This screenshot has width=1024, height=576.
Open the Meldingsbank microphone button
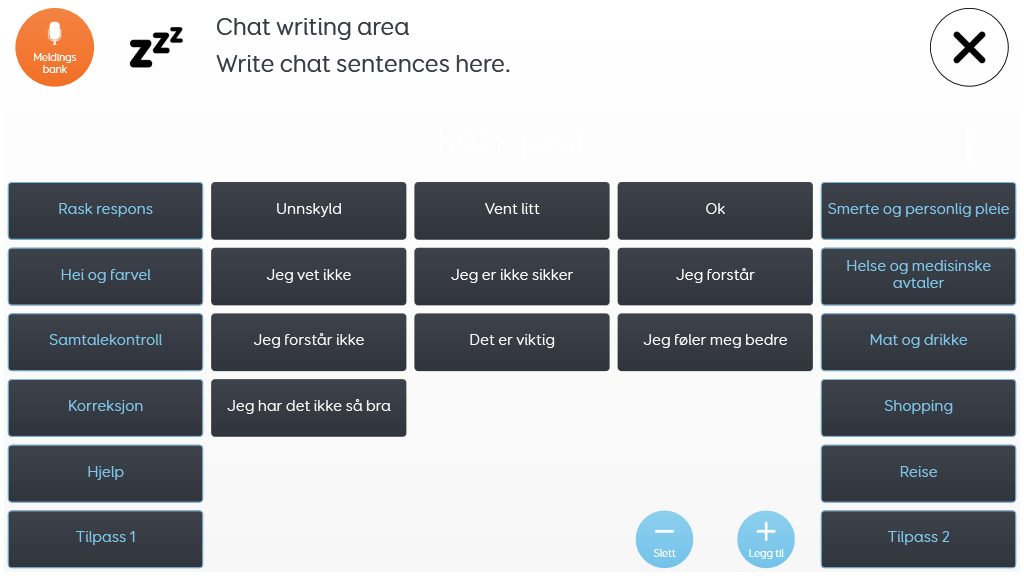55,48
